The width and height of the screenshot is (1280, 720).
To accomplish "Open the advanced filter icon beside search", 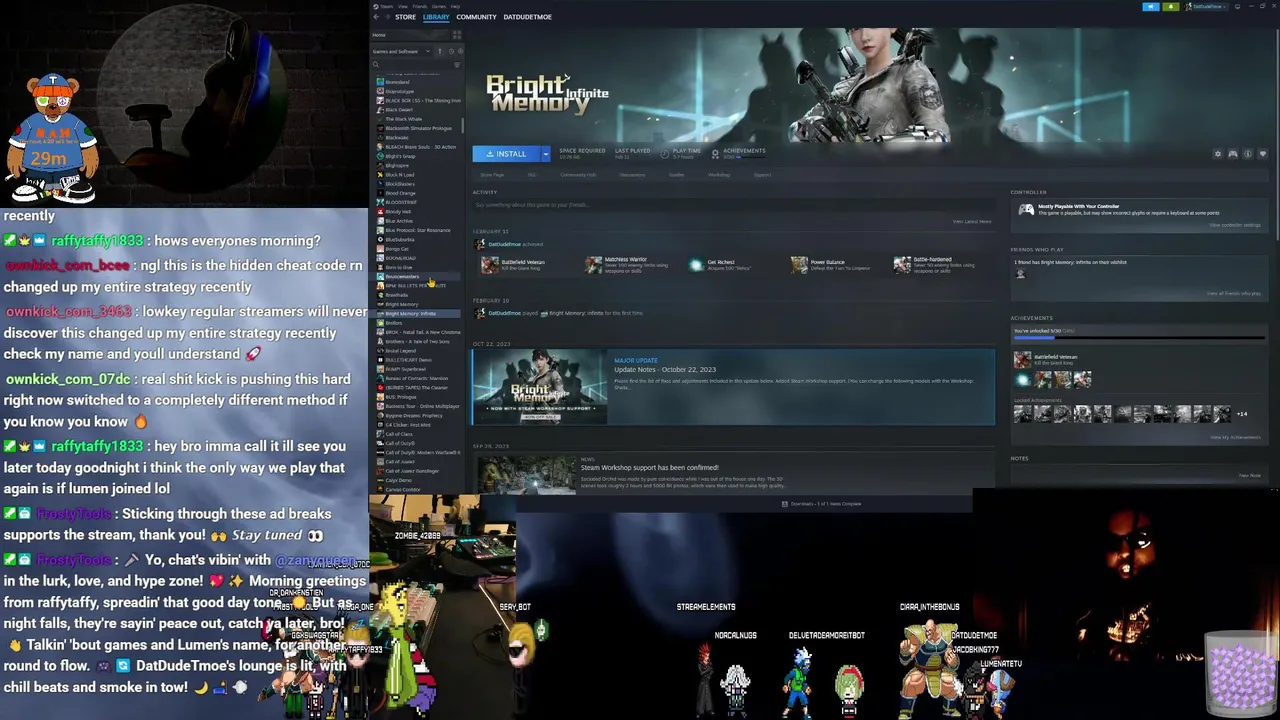I will (459, 65).
